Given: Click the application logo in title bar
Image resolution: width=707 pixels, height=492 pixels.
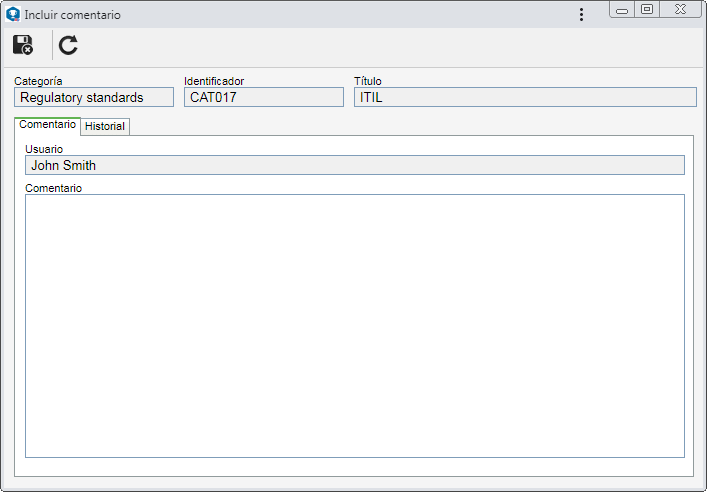Looking at the screenshot, I should pos(13,14).
